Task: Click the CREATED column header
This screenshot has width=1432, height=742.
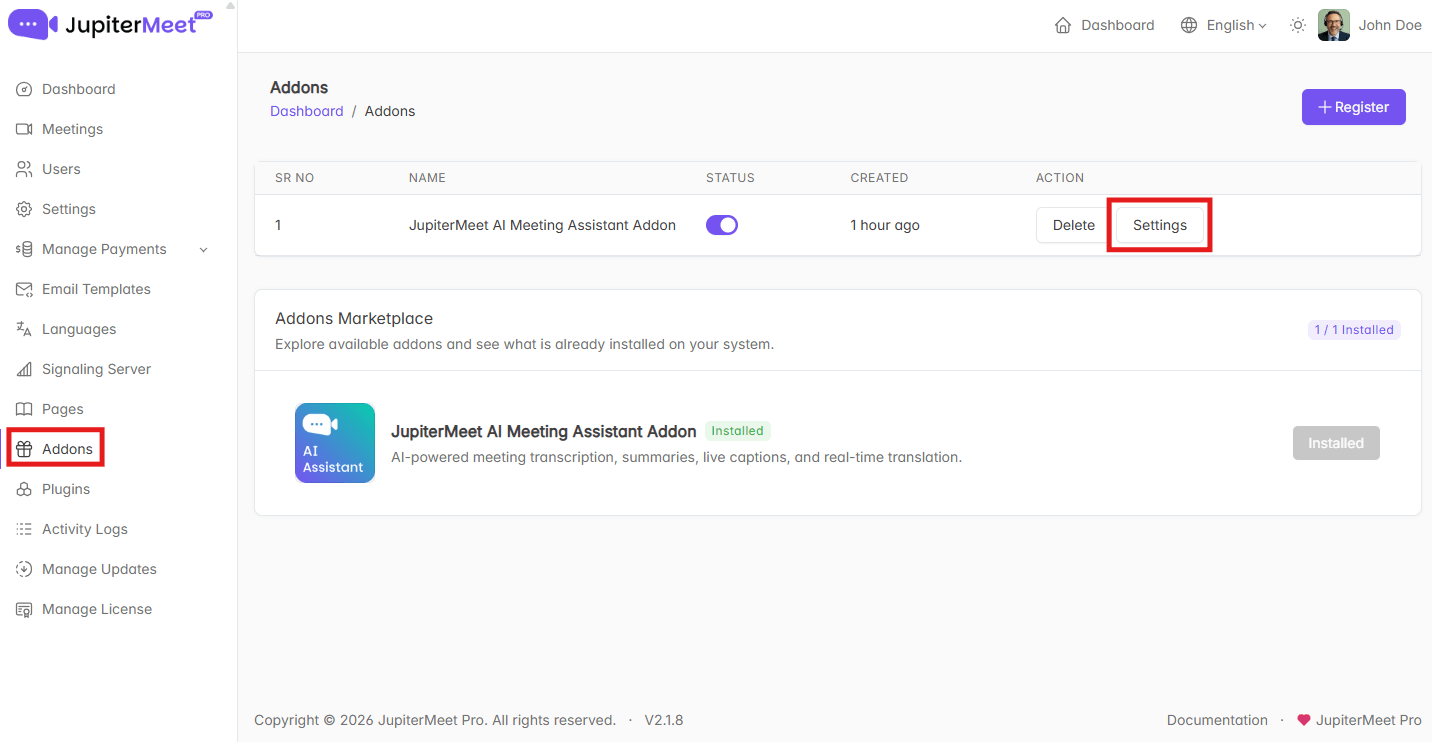Action: [x=879, y=178]
